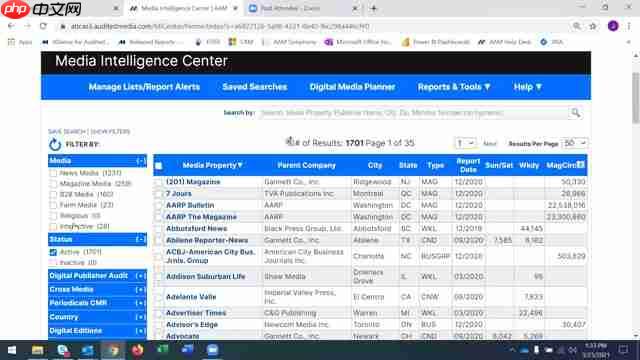Click into the Search by input field

[x=413, y=113]
